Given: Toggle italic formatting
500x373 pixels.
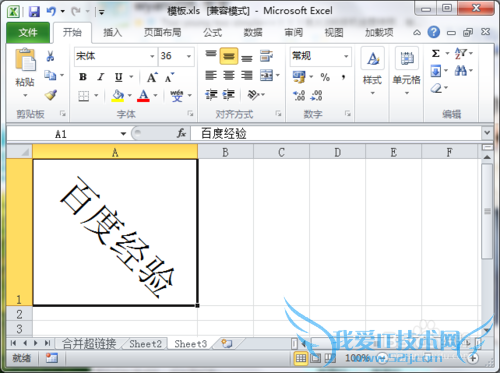Looking at the screenshot, I should click(x=101, y=77).
